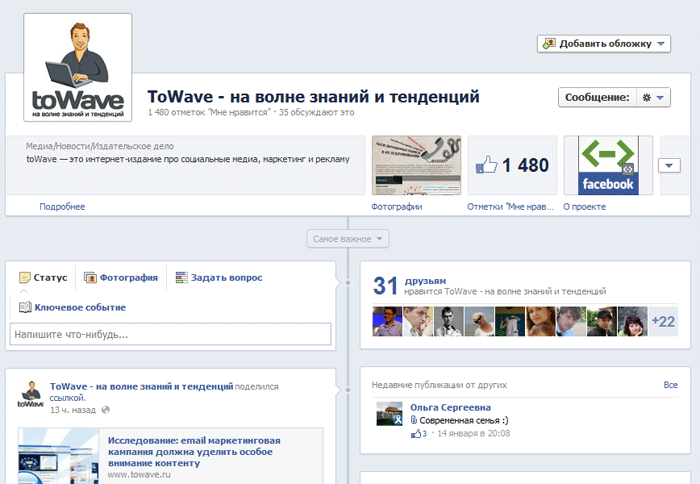Click the www.towave.ru text
Screen dimensions: 700x484
(x=139, y=475)
